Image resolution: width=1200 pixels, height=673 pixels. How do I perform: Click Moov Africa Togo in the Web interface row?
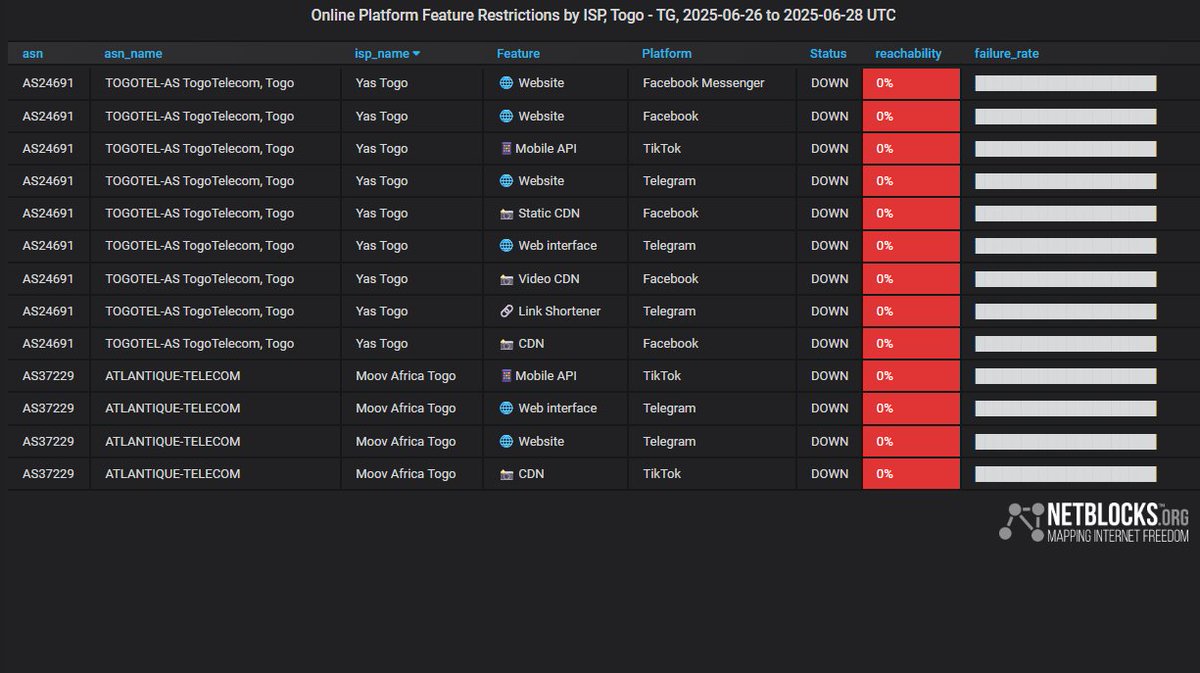tap(406, 408)
